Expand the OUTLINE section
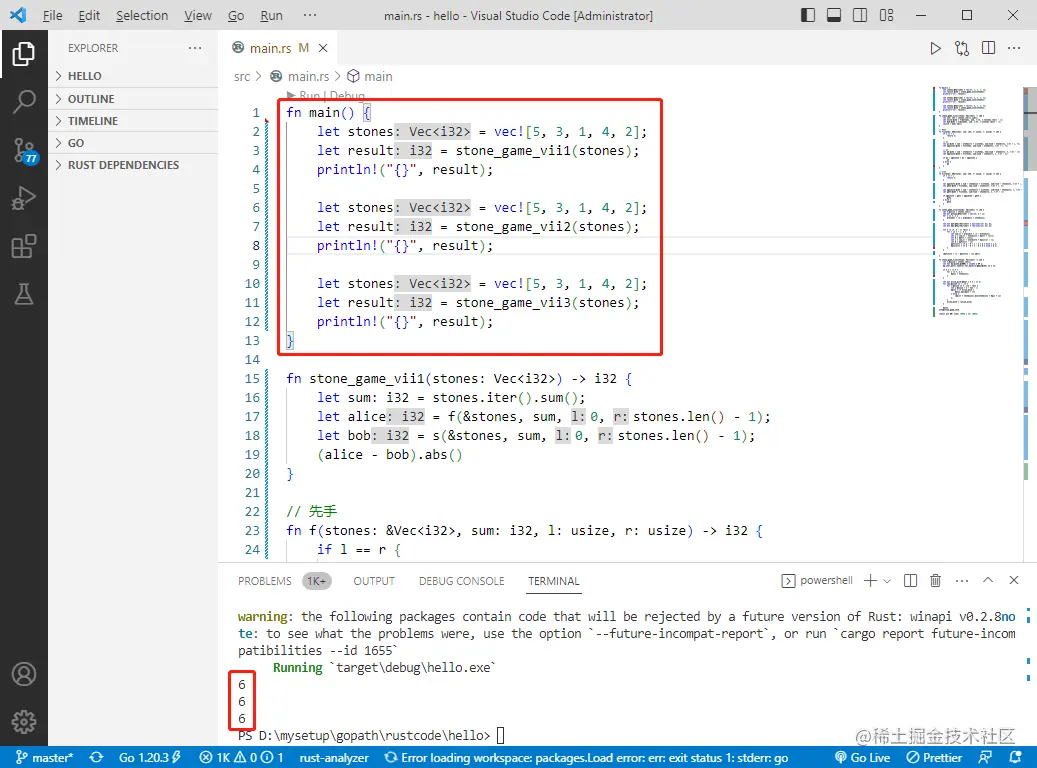 click(133, 99)
